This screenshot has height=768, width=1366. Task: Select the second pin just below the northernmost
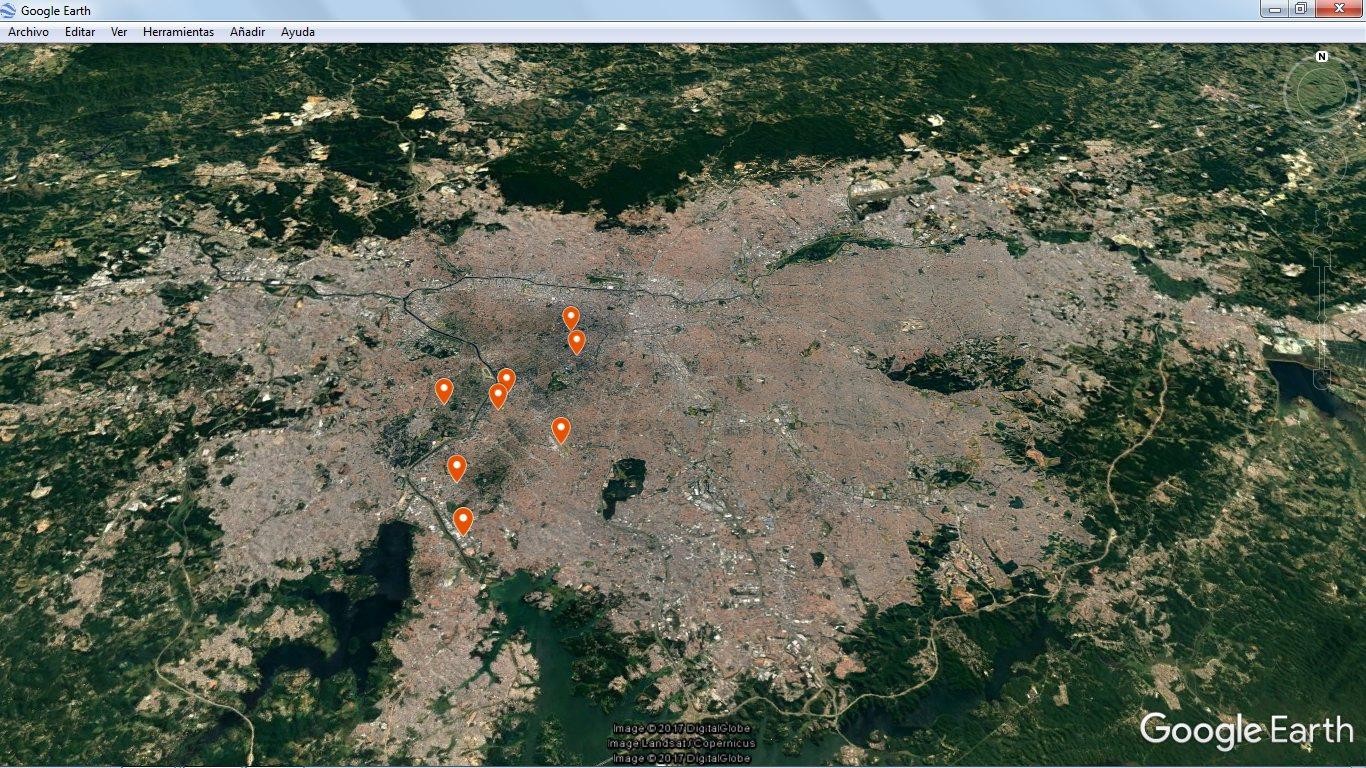coord(577,342)
